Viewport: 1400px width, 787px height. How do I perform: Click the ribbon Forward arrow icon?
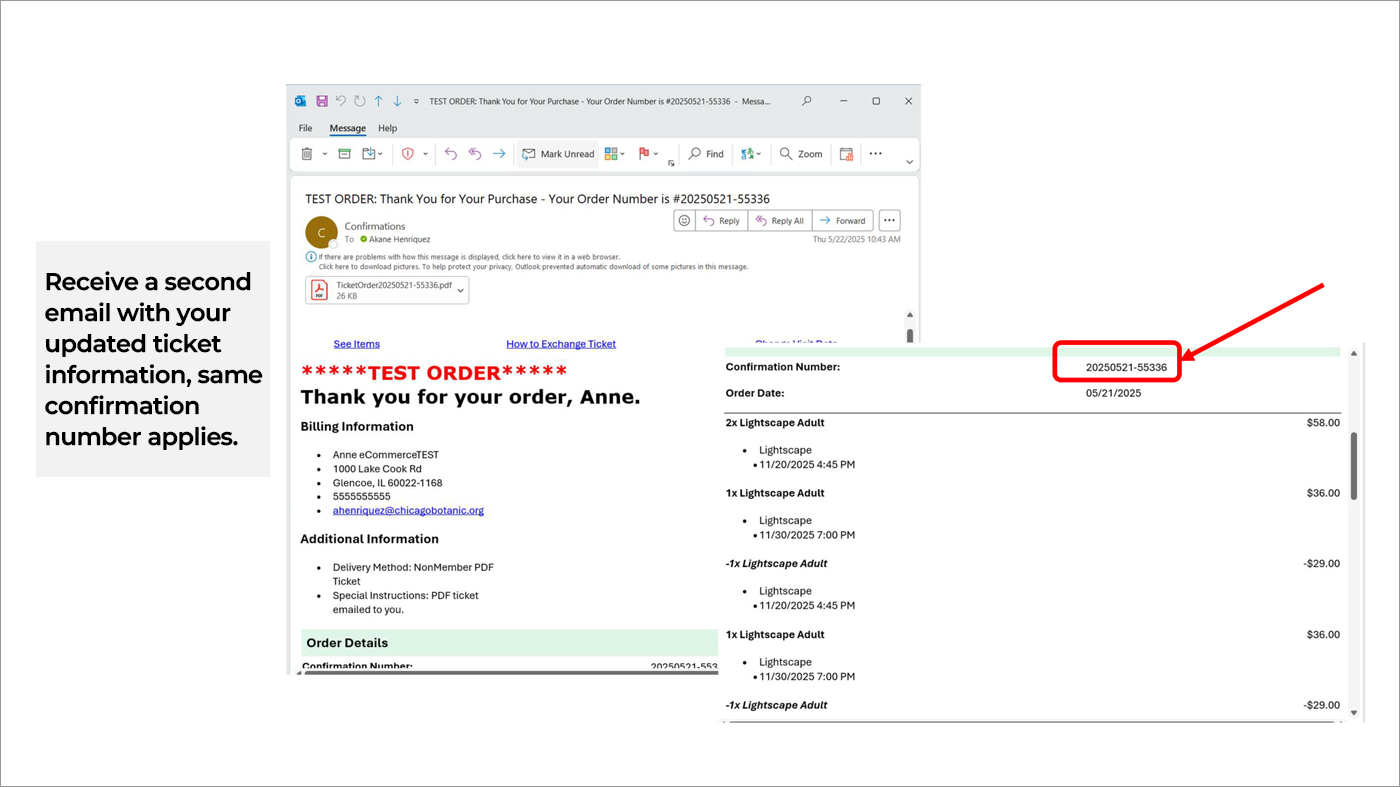[x=498, y=154]
